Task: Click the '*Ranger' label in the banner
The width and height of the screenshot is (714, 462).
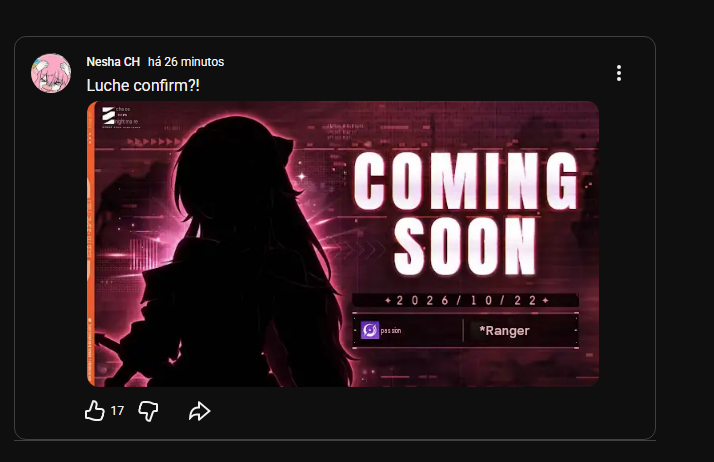Action: tap(504, 330)
